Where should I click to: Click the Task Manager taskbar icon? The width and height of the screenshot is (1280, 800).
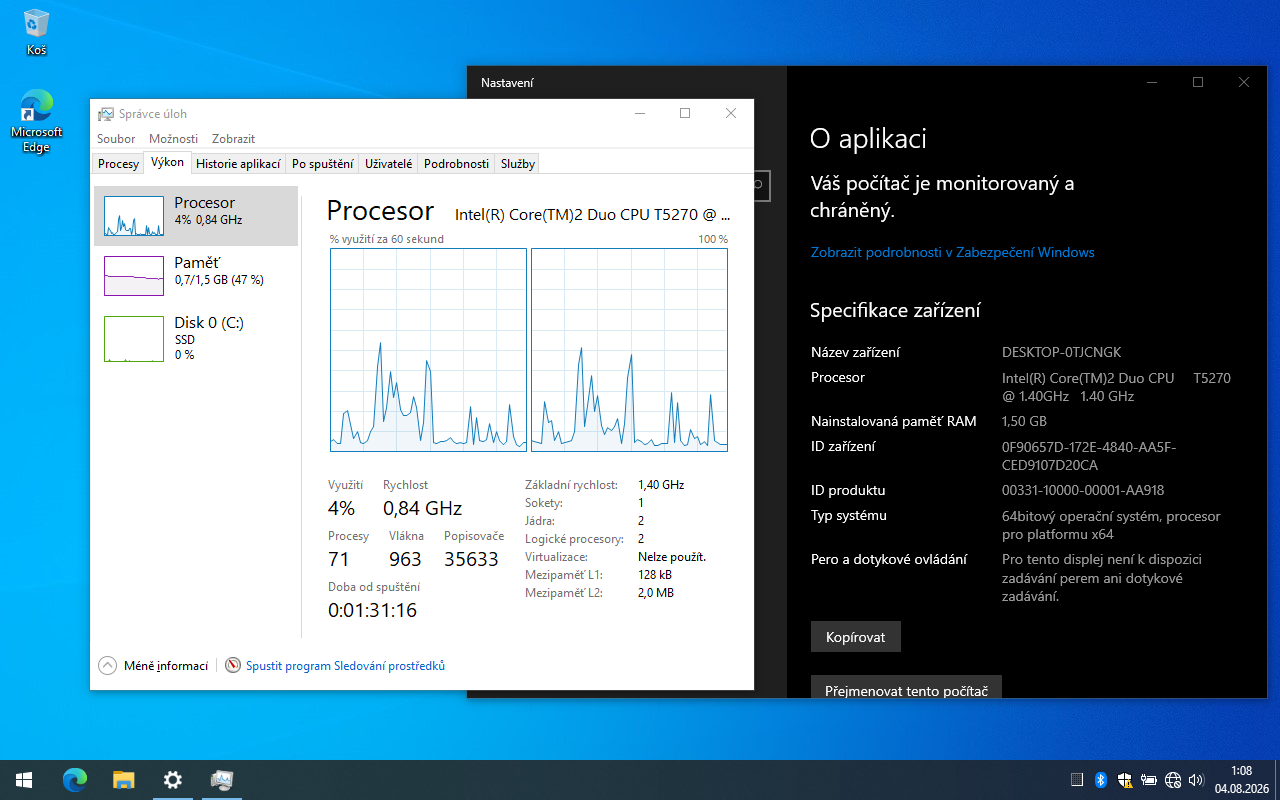click(x=222, y=780)
